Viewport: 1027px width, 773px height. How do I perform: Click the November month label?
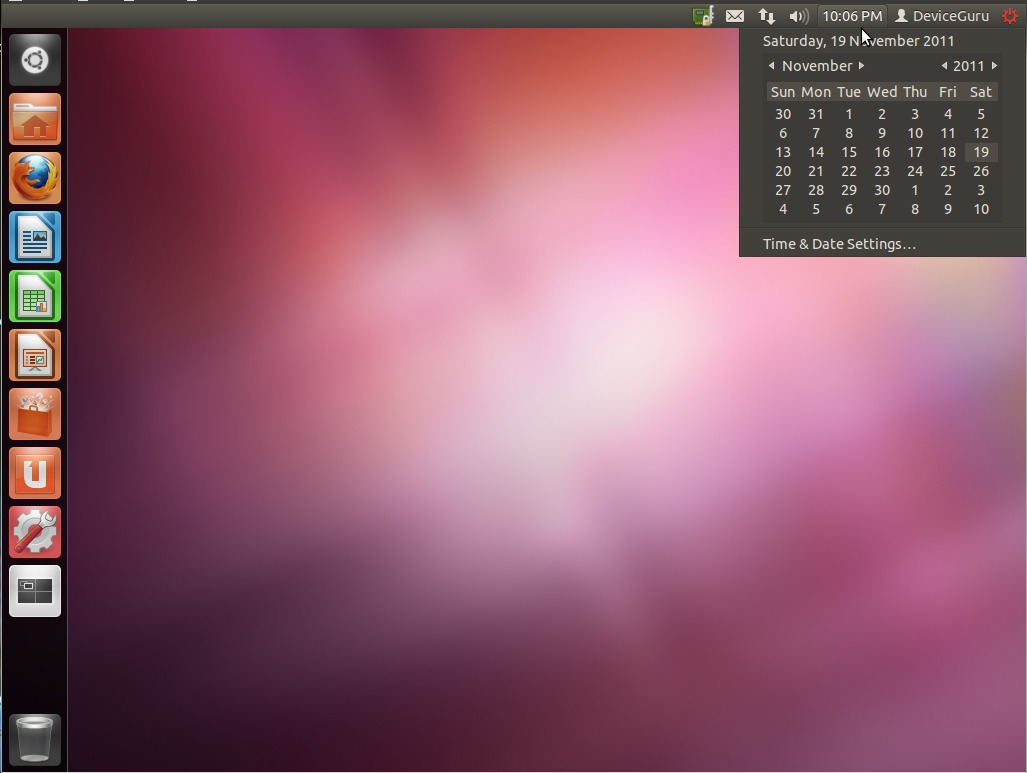coord(817,66)
